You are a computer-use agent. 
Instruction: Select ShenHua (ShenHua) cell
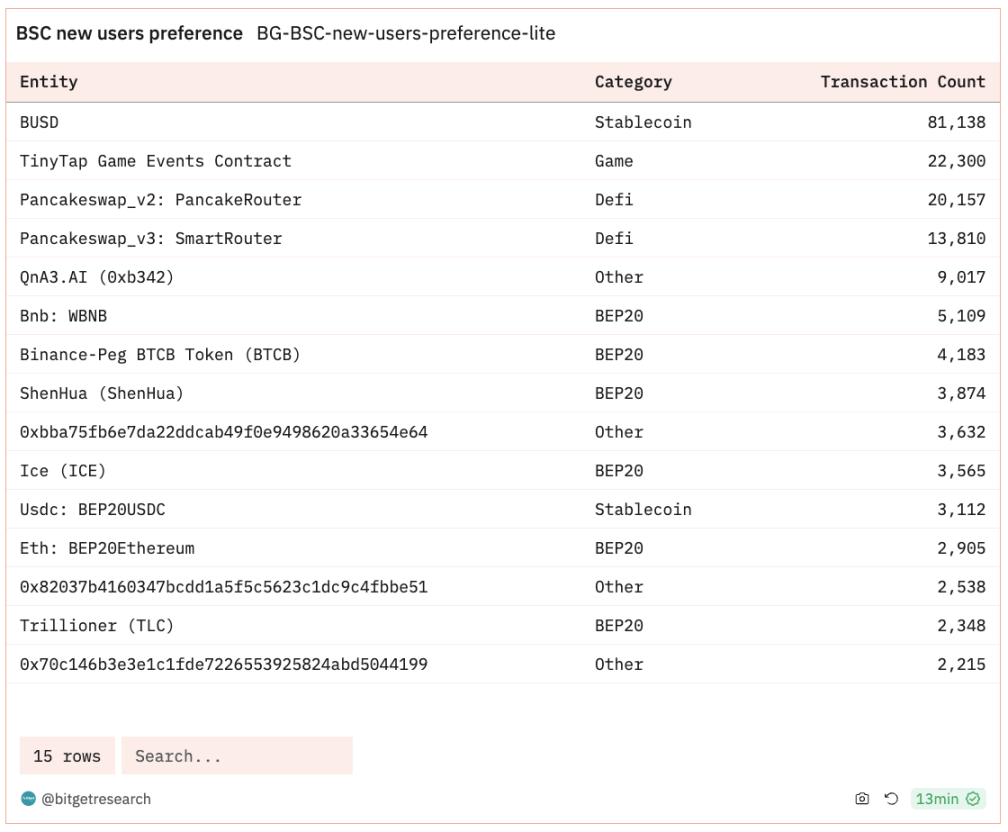102,393
